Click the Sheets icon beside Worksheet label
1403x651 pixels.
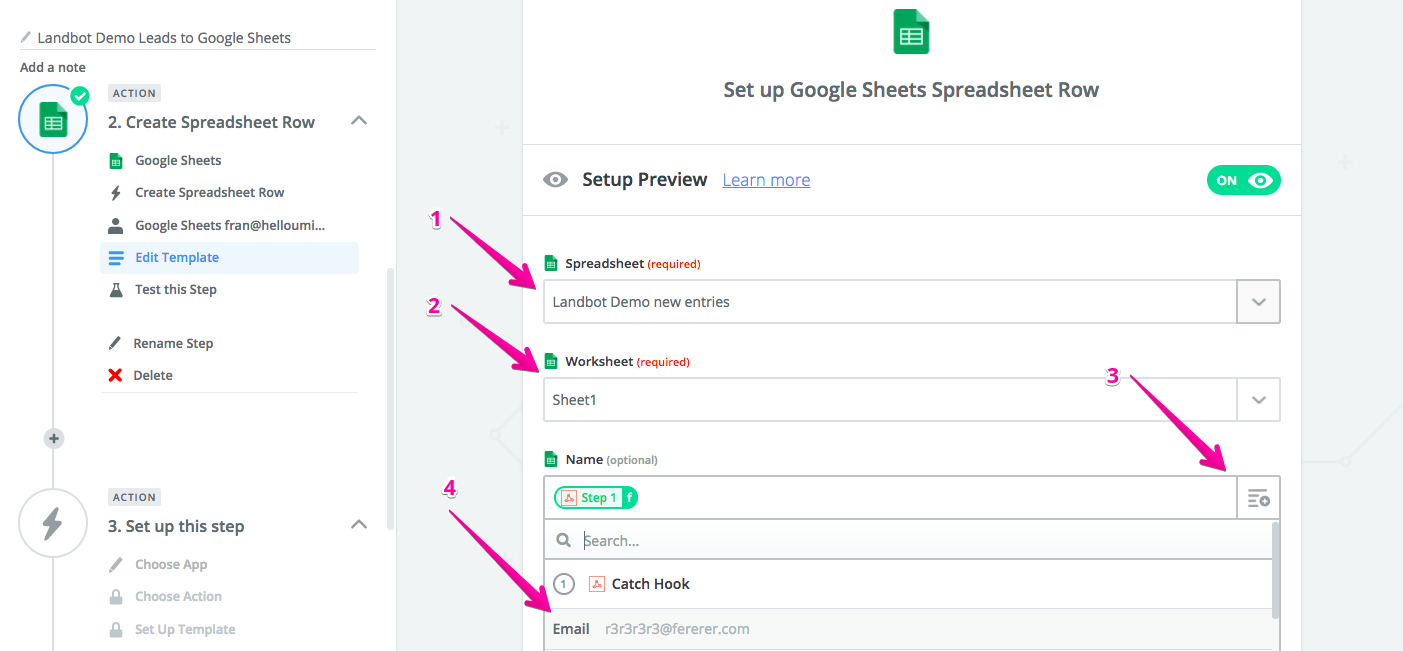(x=550, y=362)
